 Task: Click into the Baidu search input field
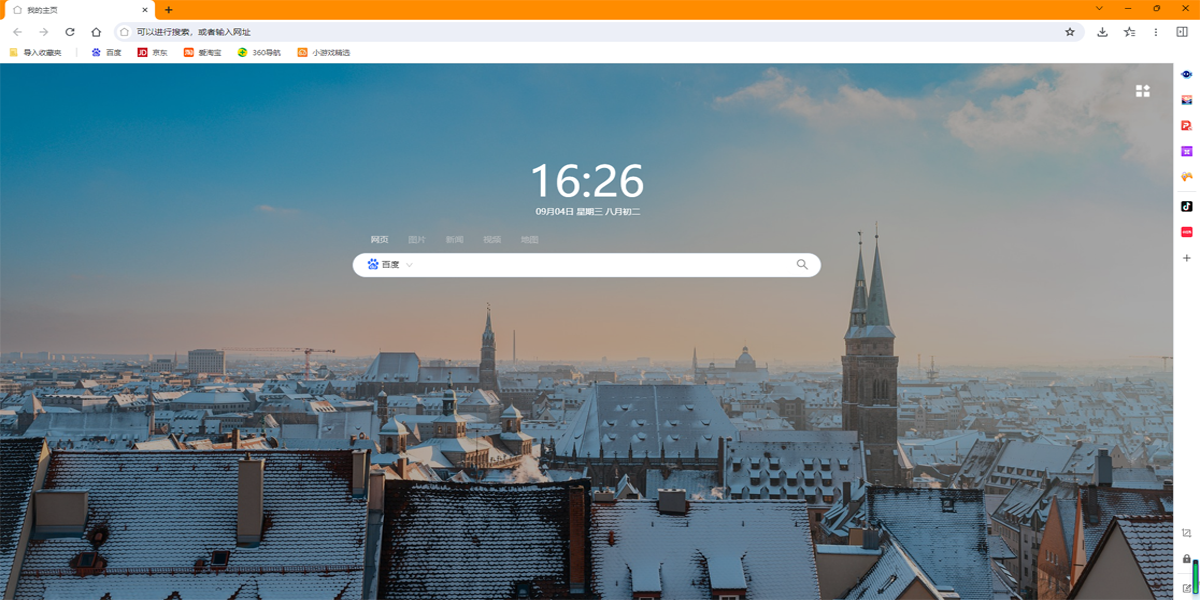tap(600, 265)
